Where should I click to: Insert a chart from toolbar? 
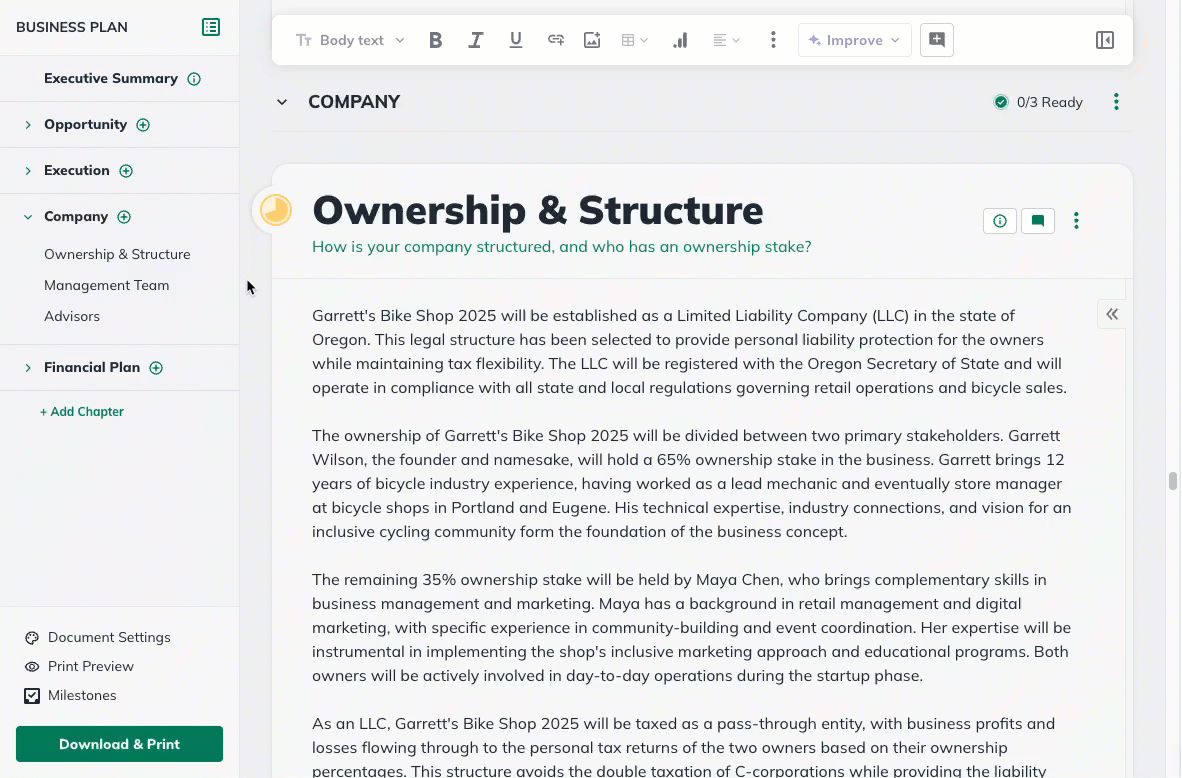tap(680, 40)
